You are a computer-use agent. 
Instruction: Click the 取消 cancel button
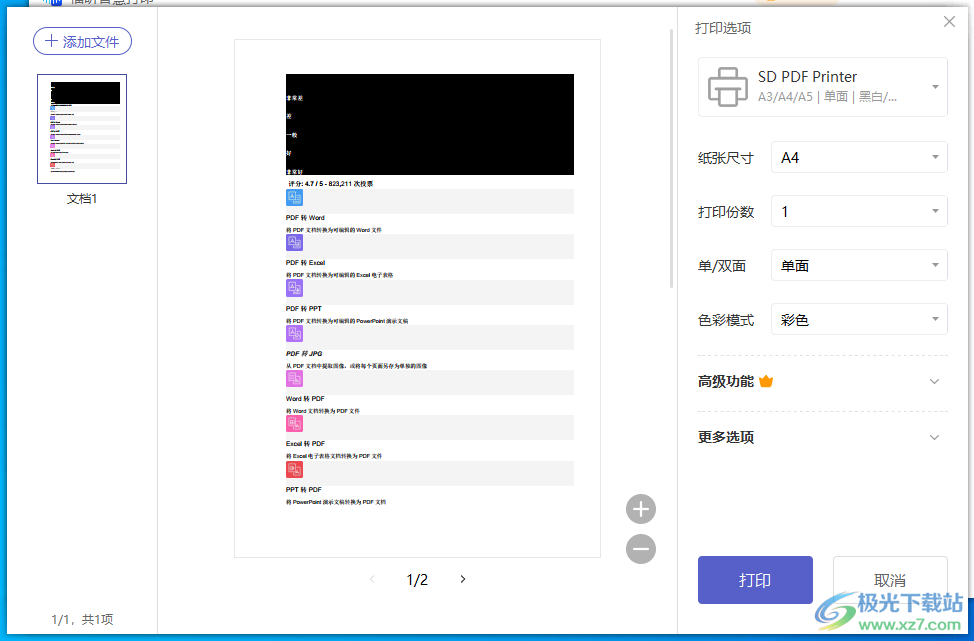point(890,580)
